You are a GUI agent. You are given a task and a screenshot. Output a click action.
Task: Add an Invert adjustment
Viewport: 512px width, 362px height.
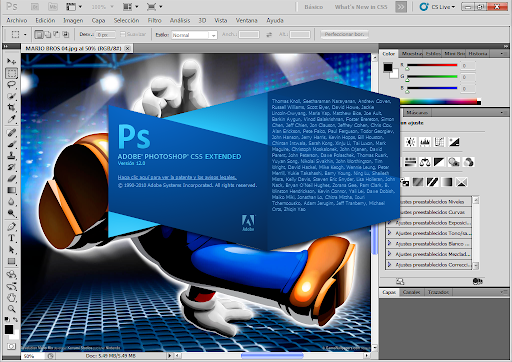[405, 182]
